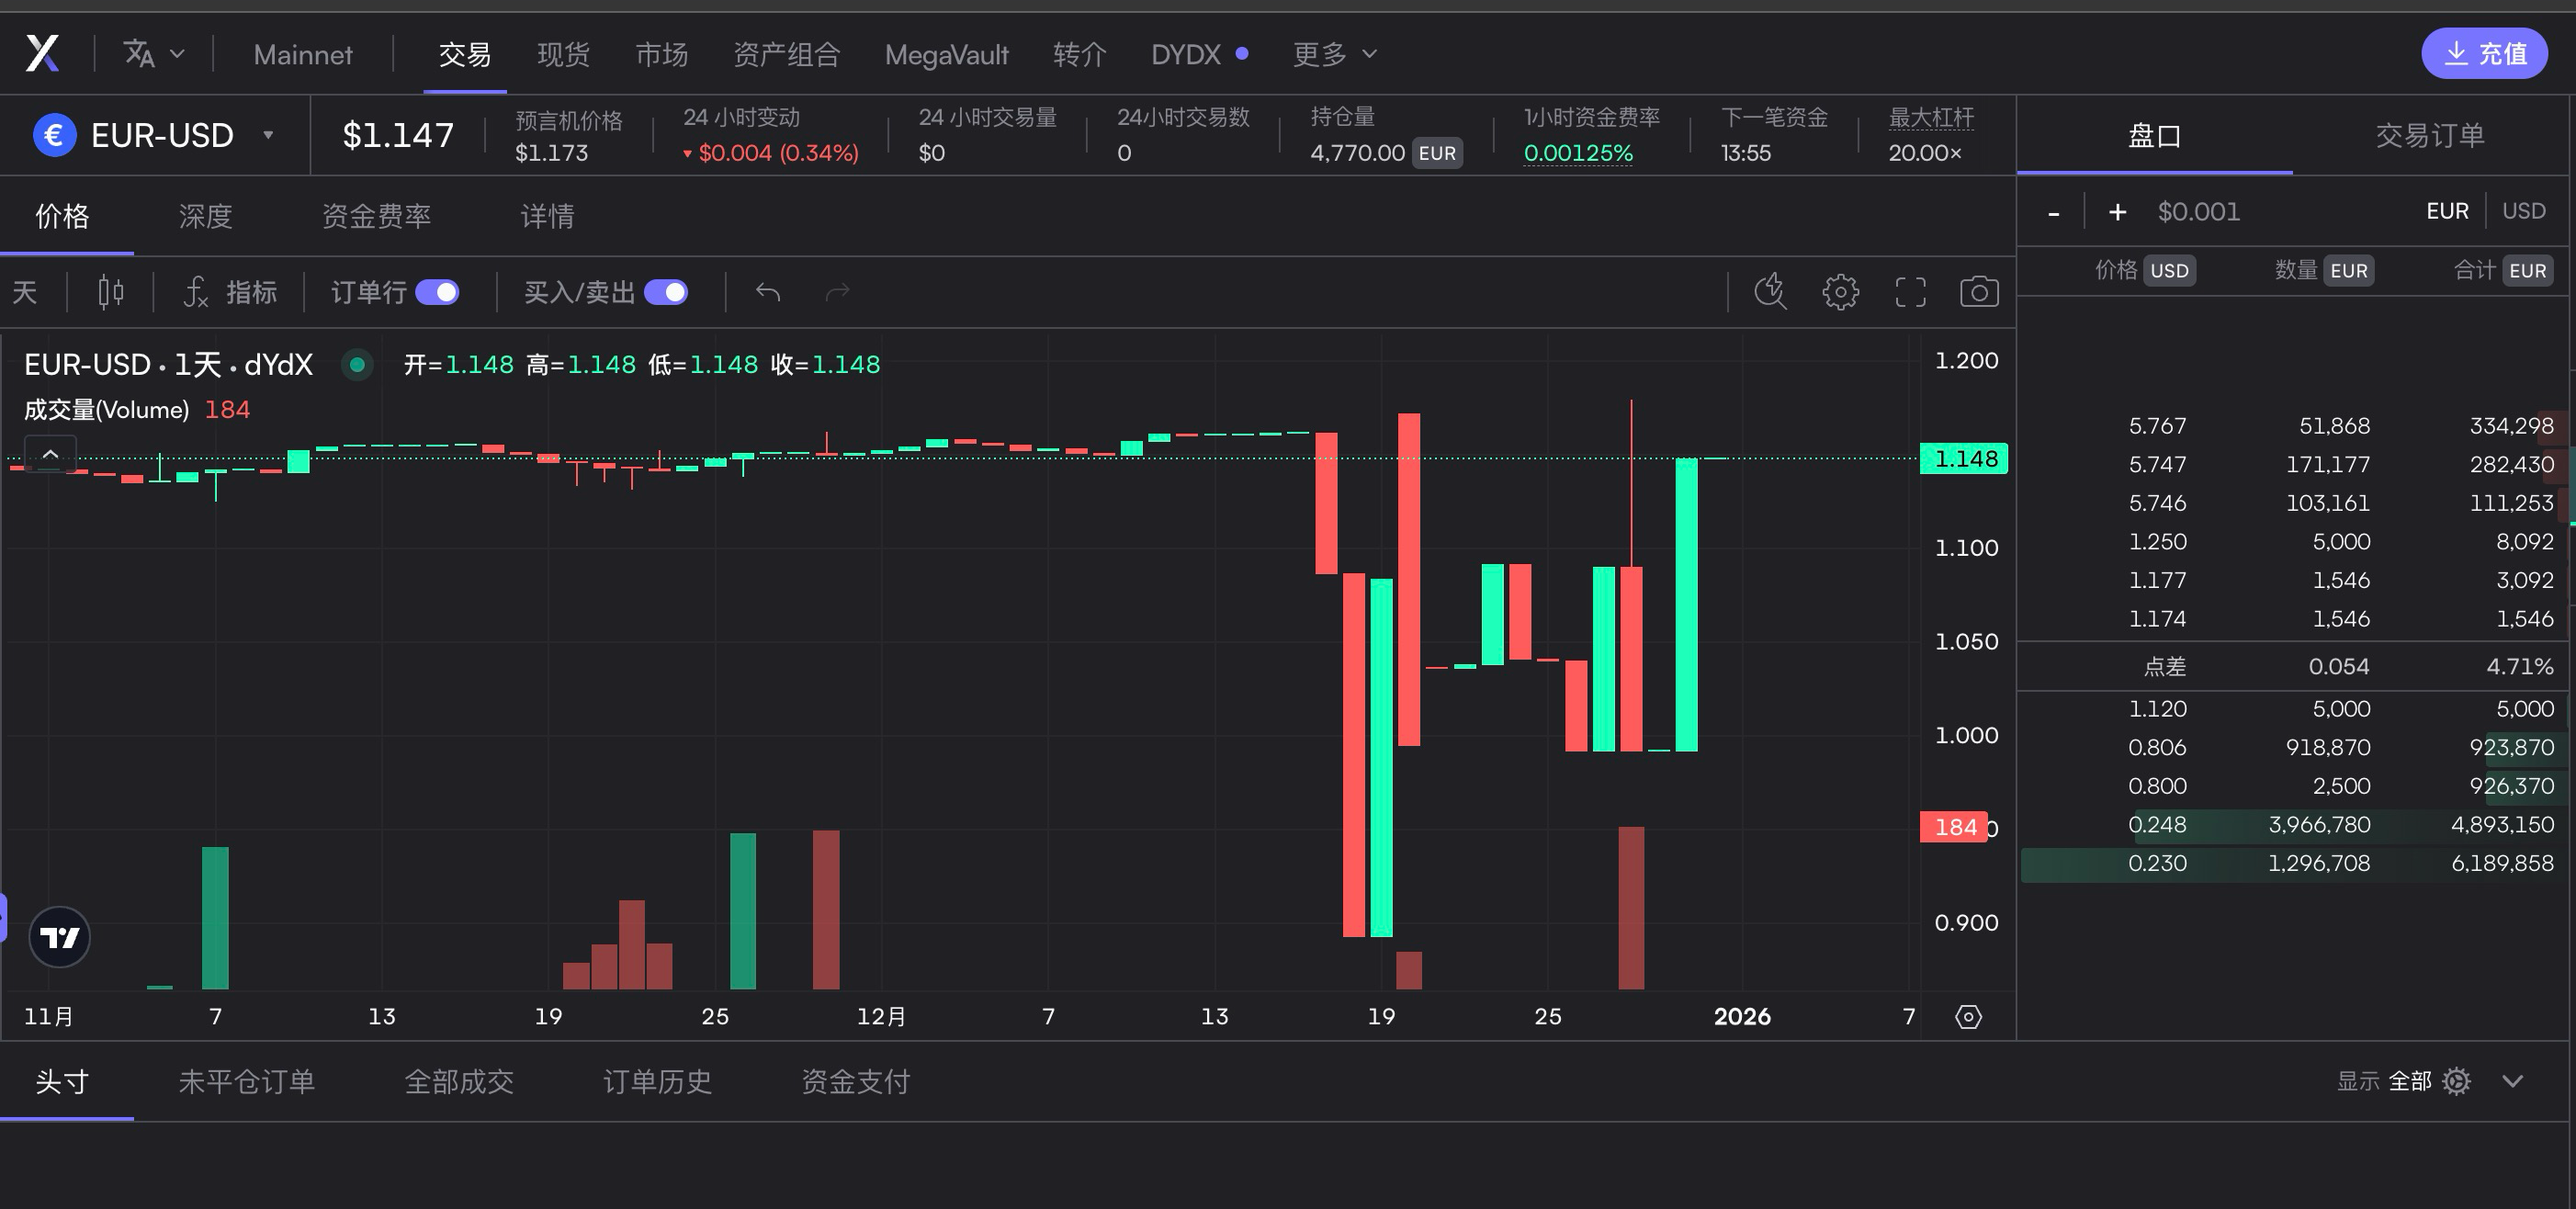Image resolution: width=2576 pixels, height=1209 pixels.
Task: Switch to the 深度 tab
Action: (x=205, y=215)
